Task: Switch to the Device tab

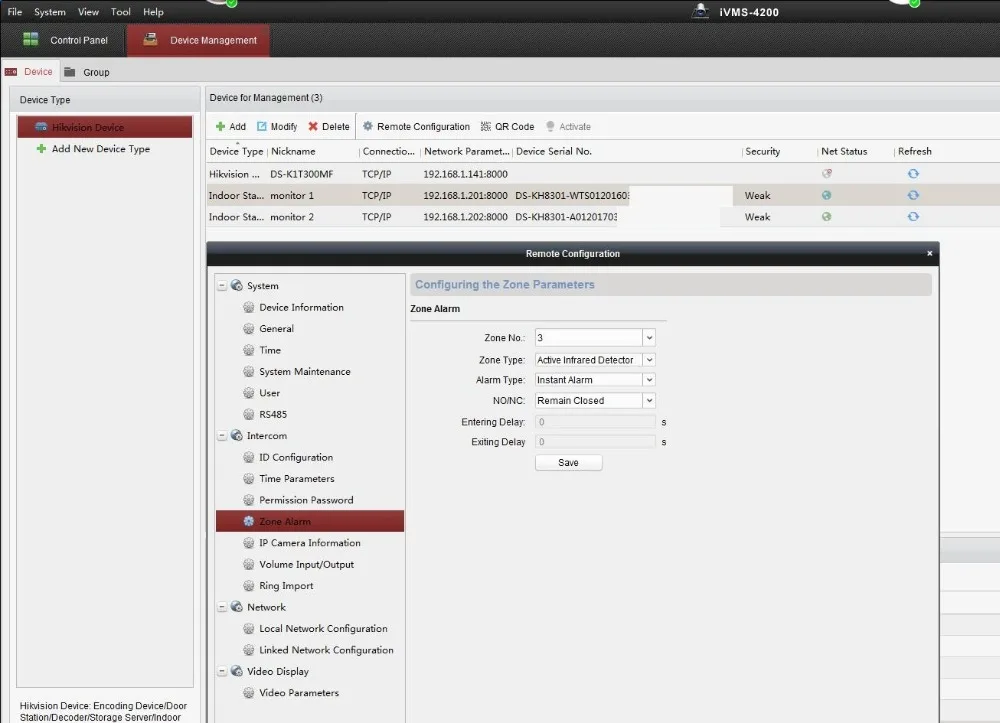Action: [29, 71]
